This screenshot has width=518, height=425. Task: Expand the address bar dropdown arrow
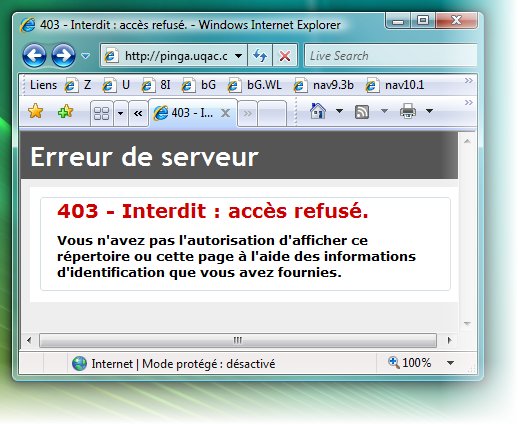coord(238,56)
